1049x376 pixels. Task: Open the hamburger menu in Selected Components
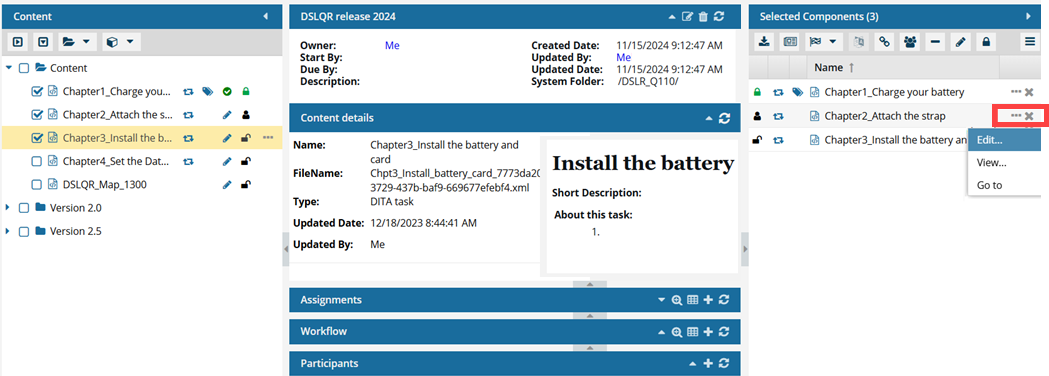coord(1030,41)
